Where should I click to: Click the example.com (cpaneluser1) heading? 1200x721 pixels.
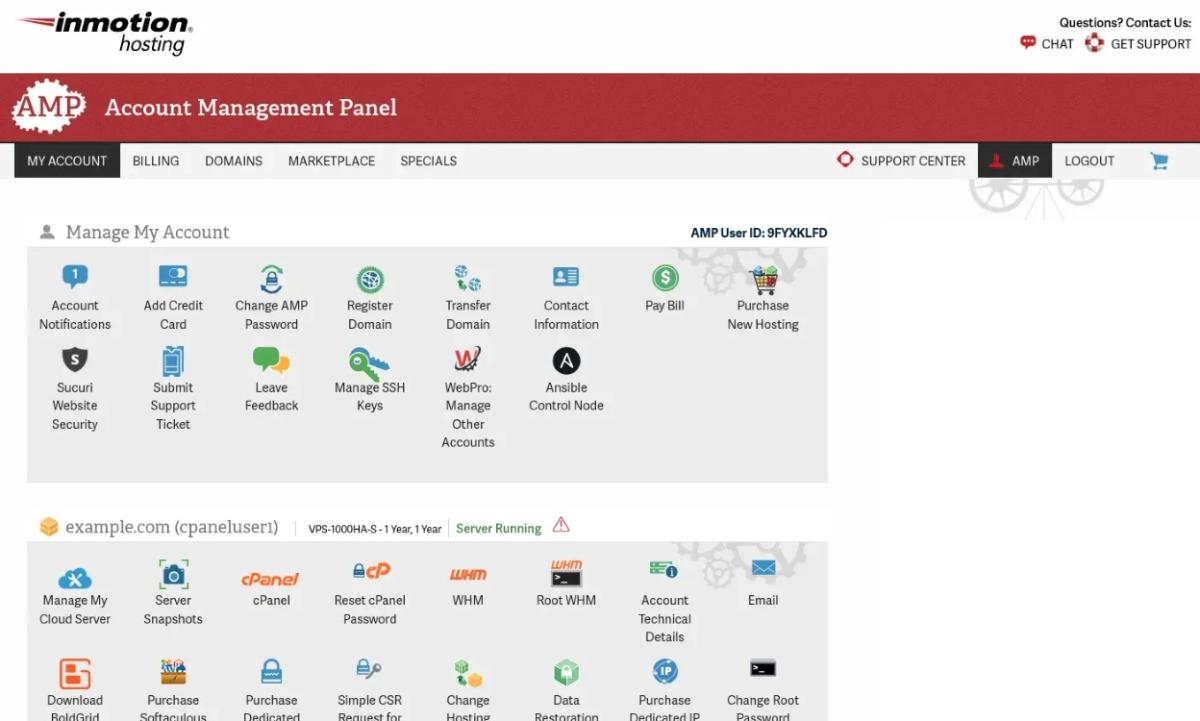(x=172, y=527)
